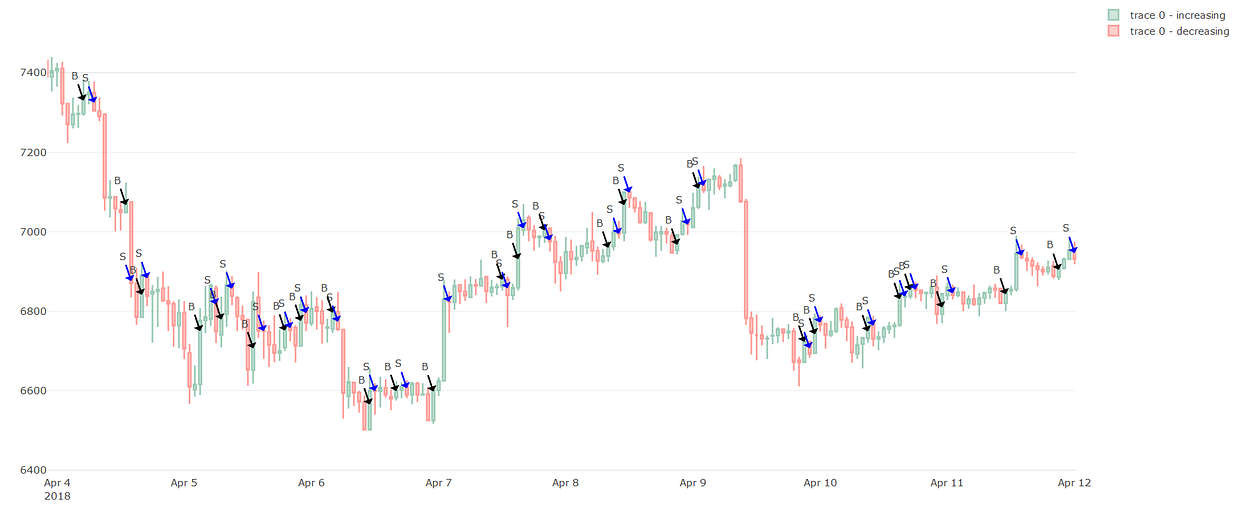Screen dimensions: 1250x511
Task: Click the green increasing legend swatch
Action: [x=1114, y=15]
